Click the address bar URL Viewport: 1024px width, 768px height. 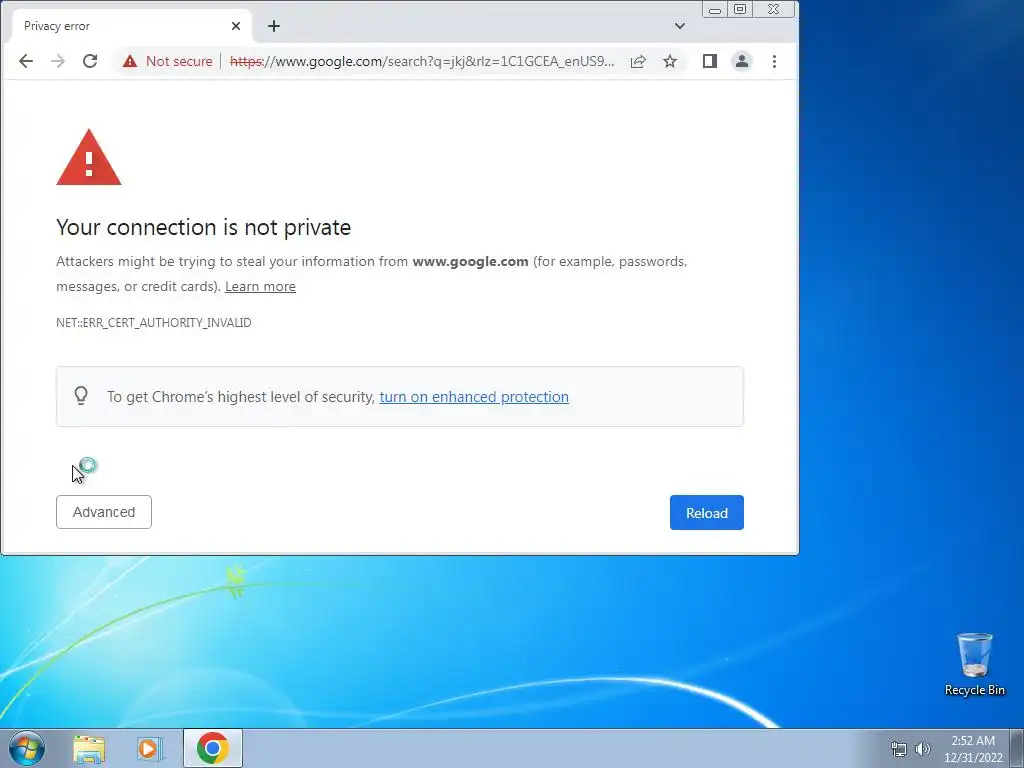coord(422,61)
